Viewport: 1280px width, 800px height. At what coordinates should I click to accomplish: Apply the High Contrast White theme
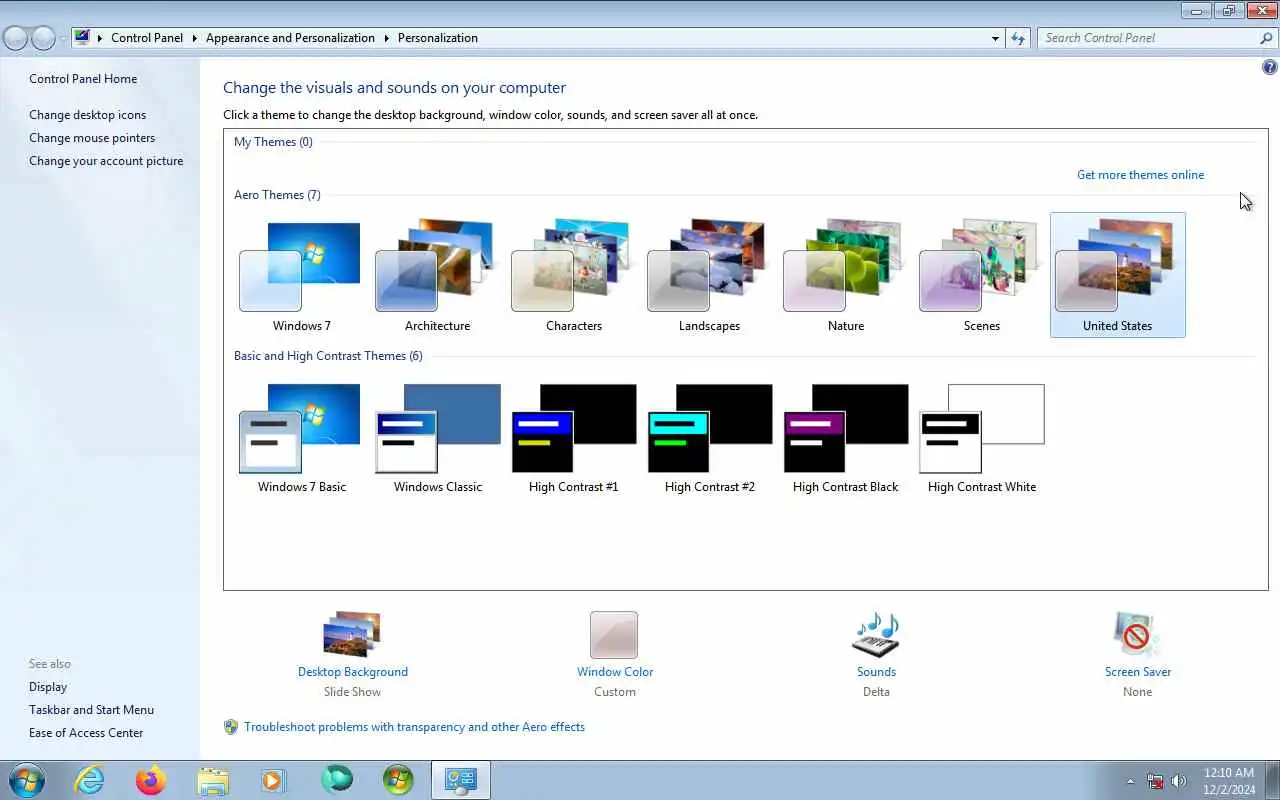[981, 437]
